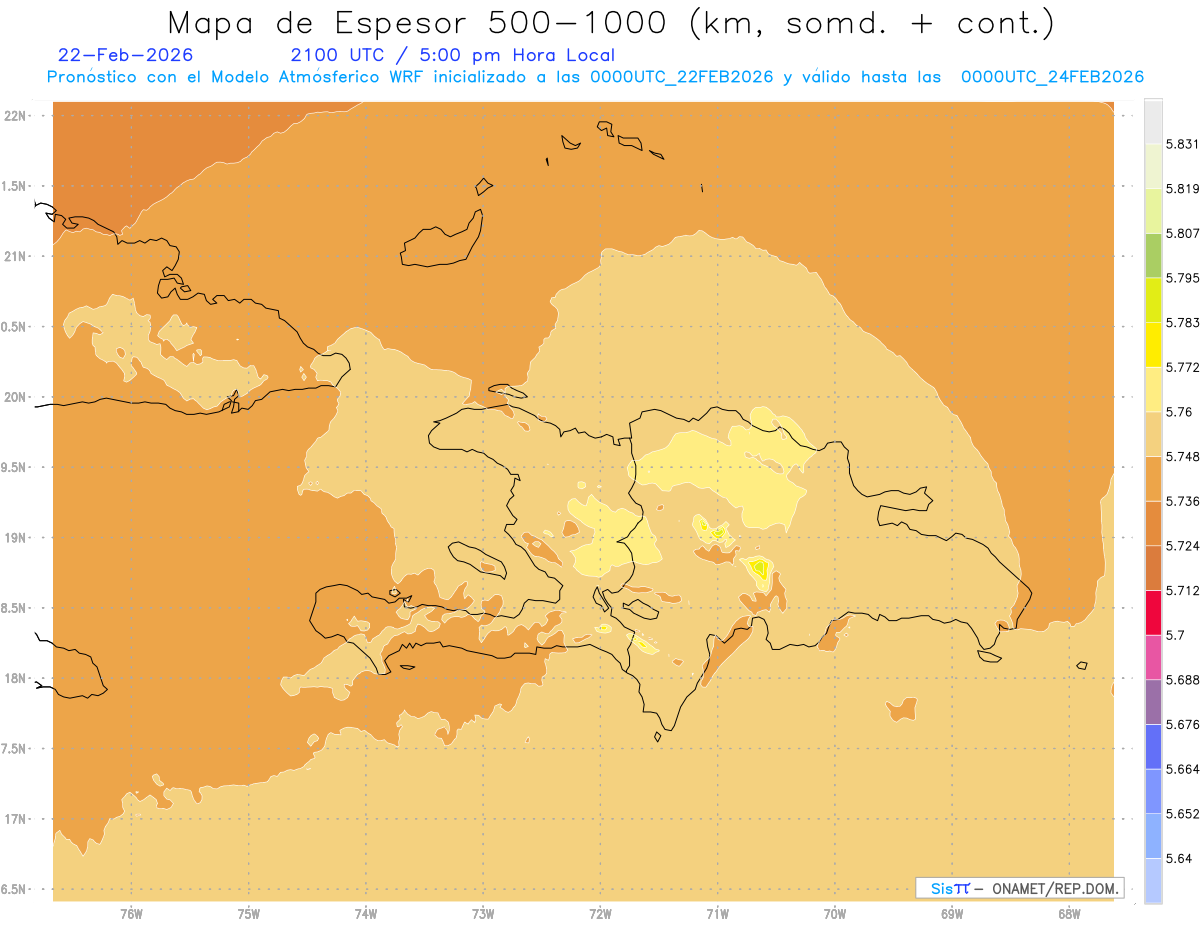The image size is (1200, 927).
Task: Click the 7.5N latitude label
Action: (14, 749)
